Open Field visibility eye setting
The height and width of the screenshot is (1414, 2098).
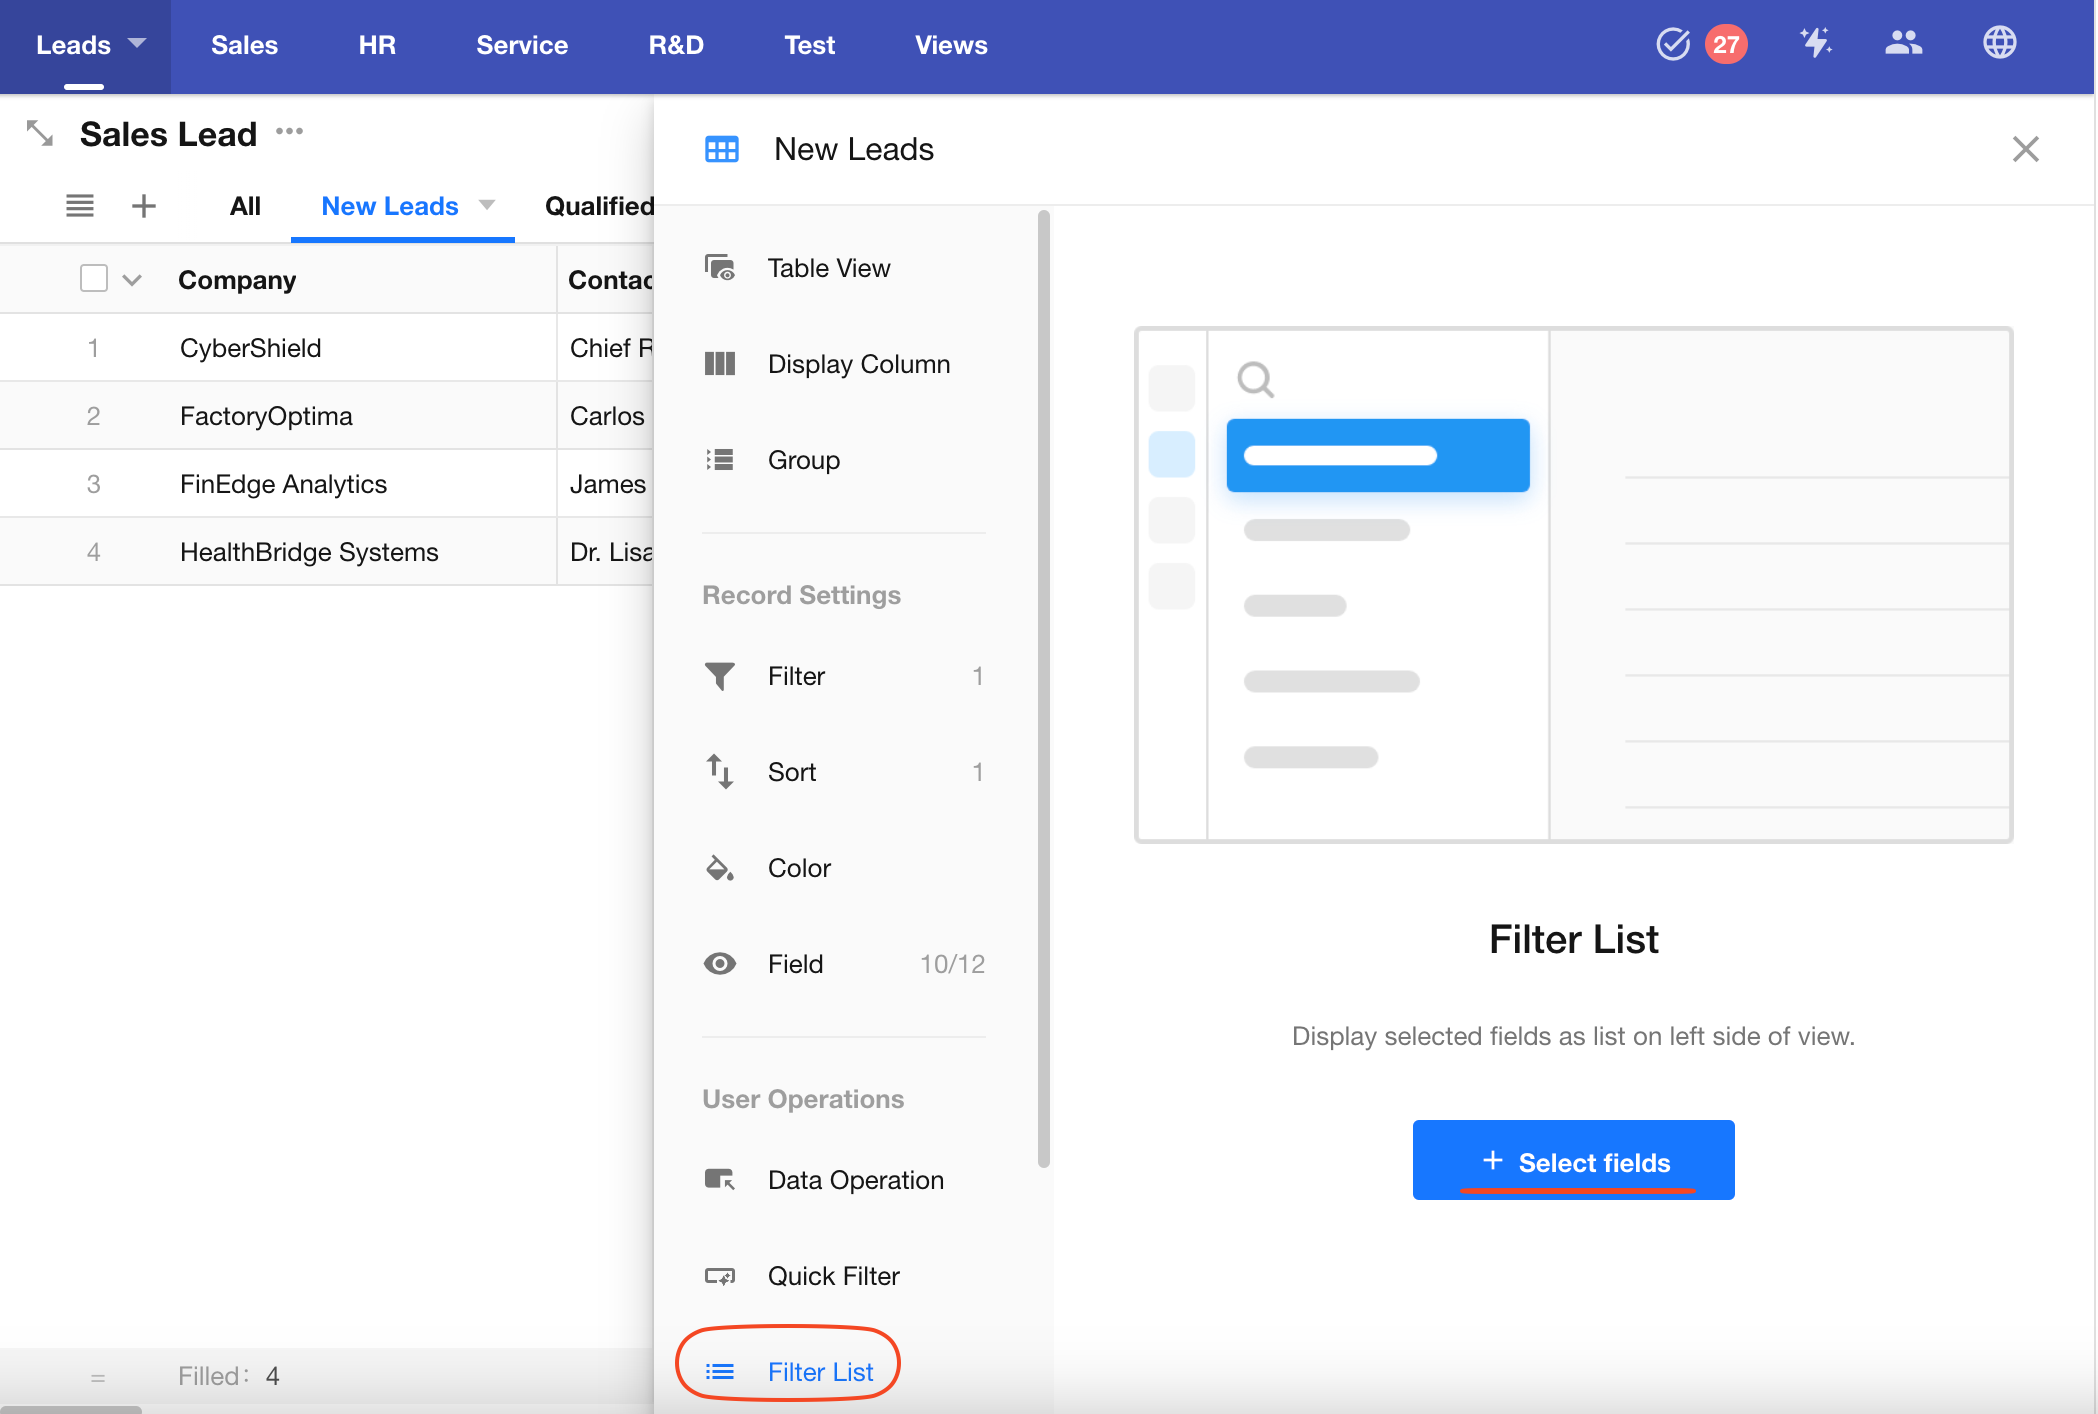point(795,964)
